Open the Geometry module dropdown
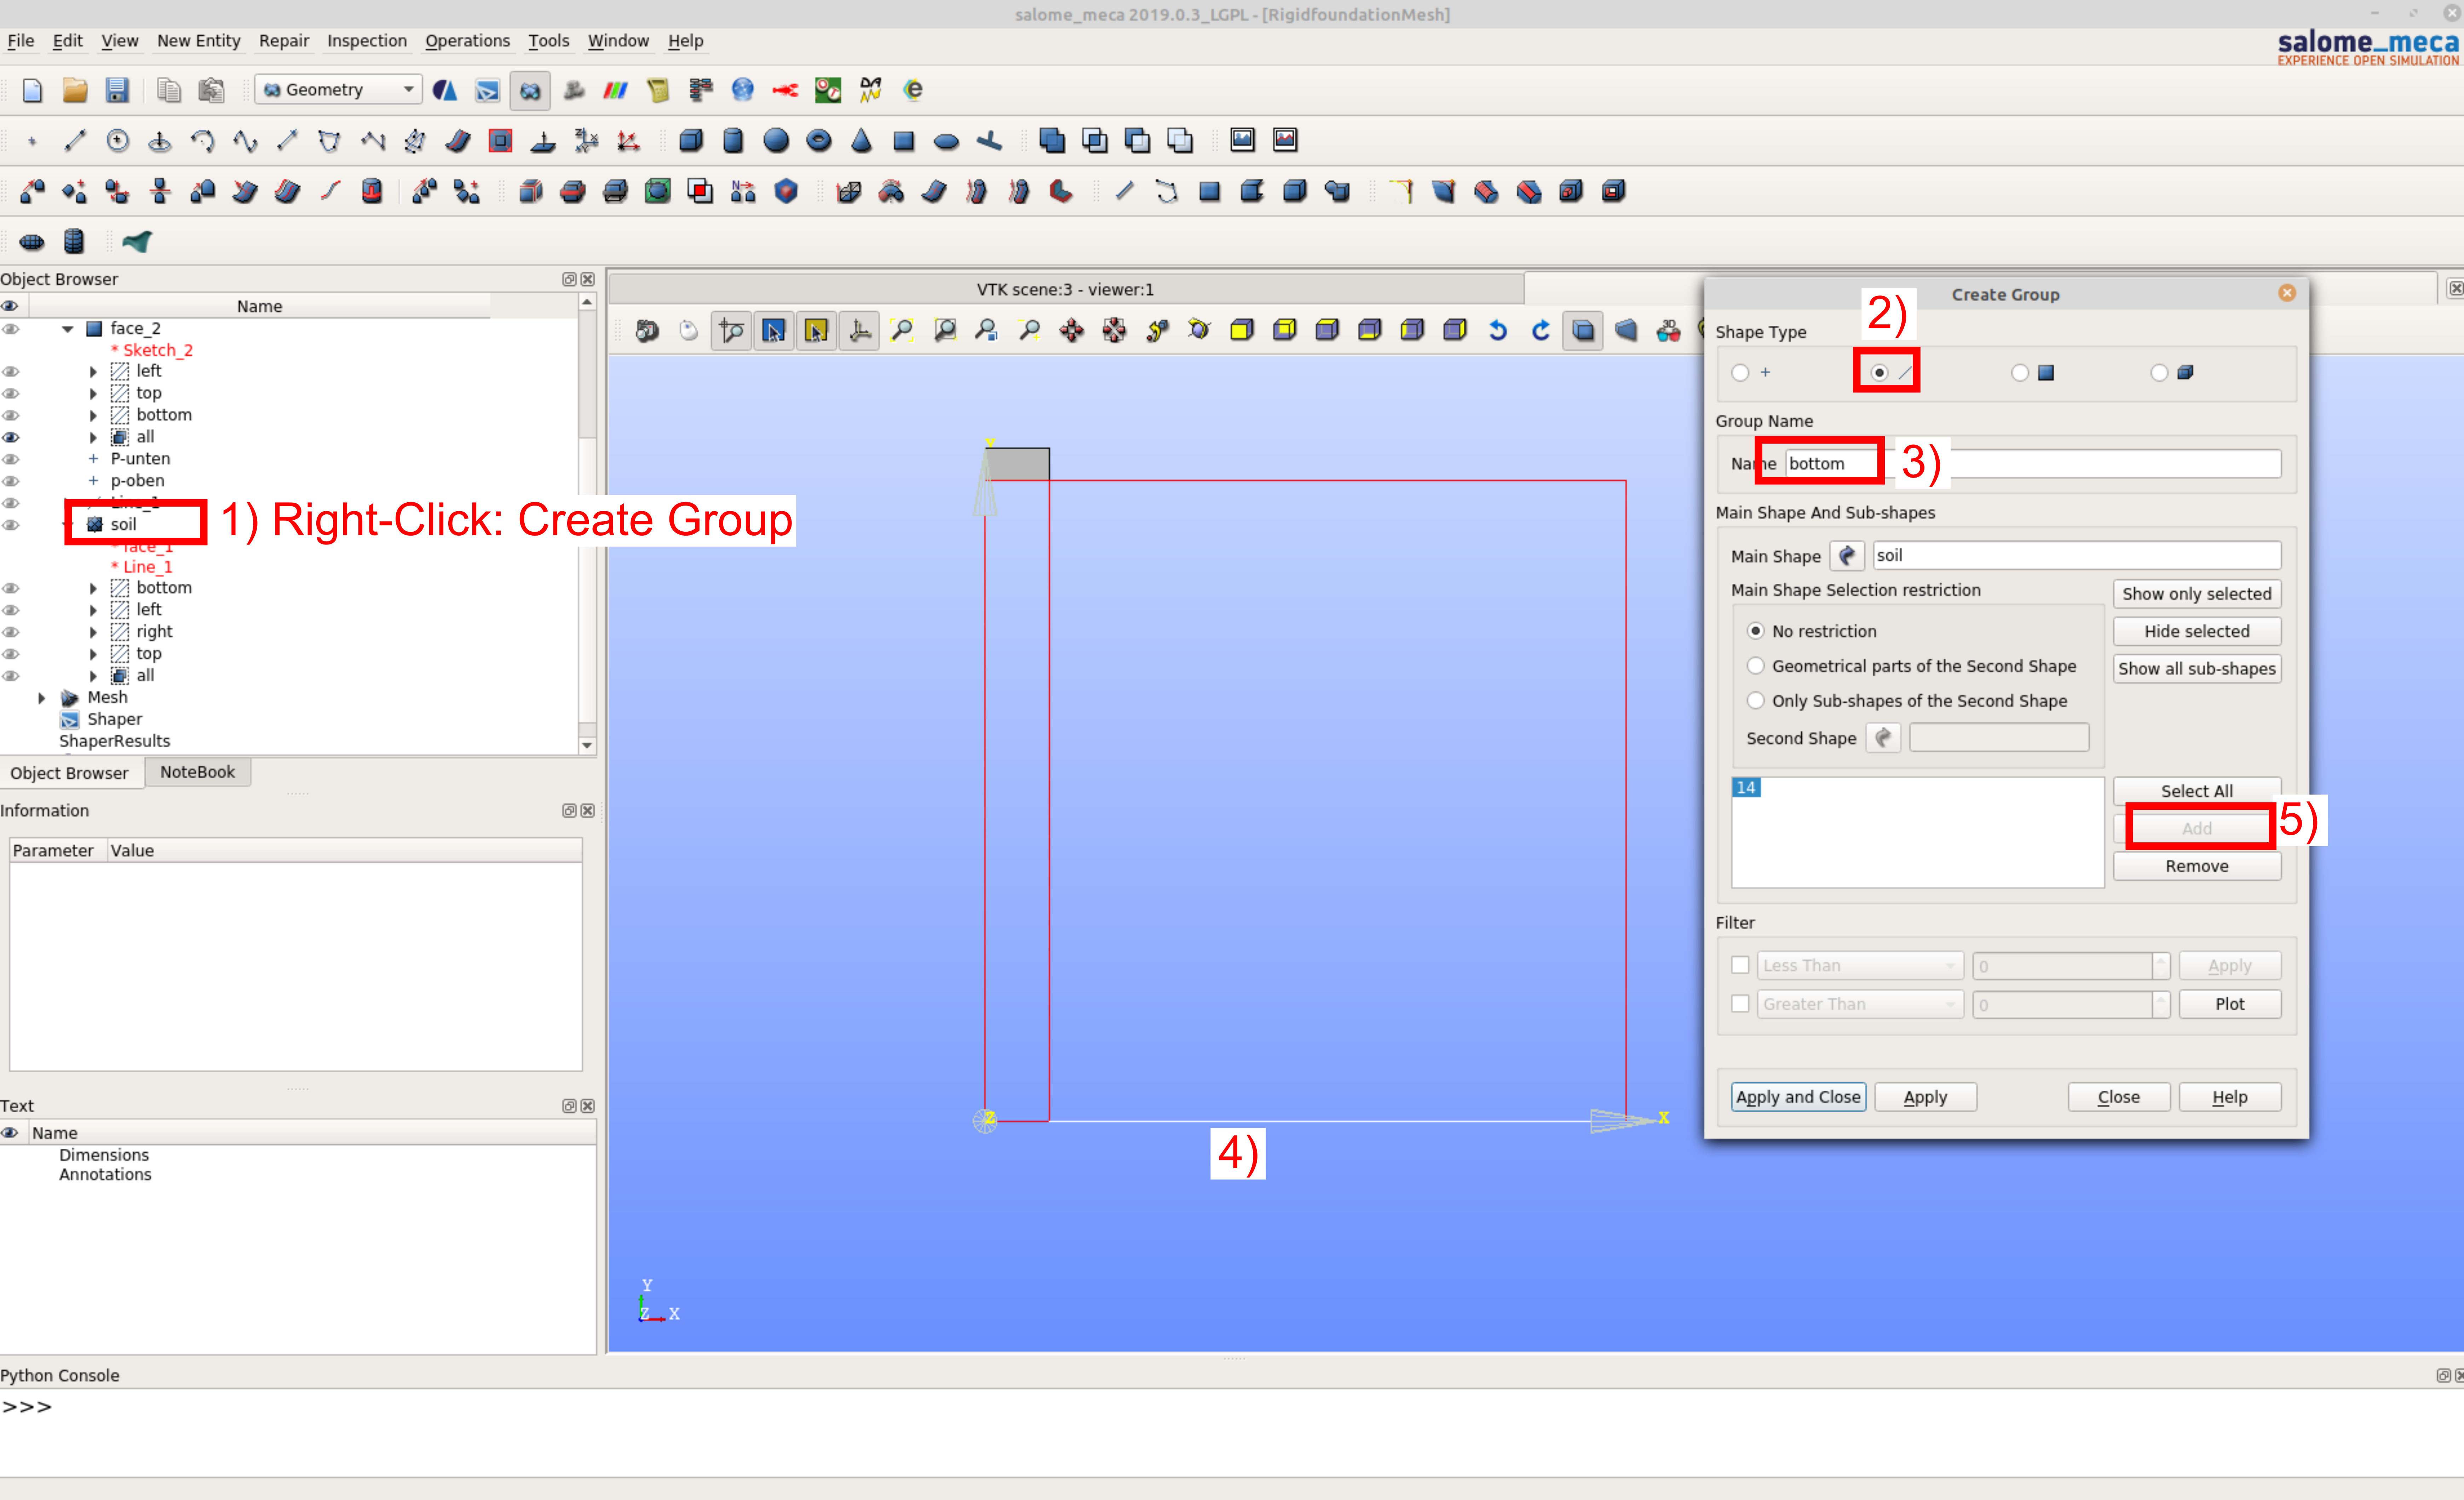The width and height of the screenshot is (2464, 1500). (338, 90)
